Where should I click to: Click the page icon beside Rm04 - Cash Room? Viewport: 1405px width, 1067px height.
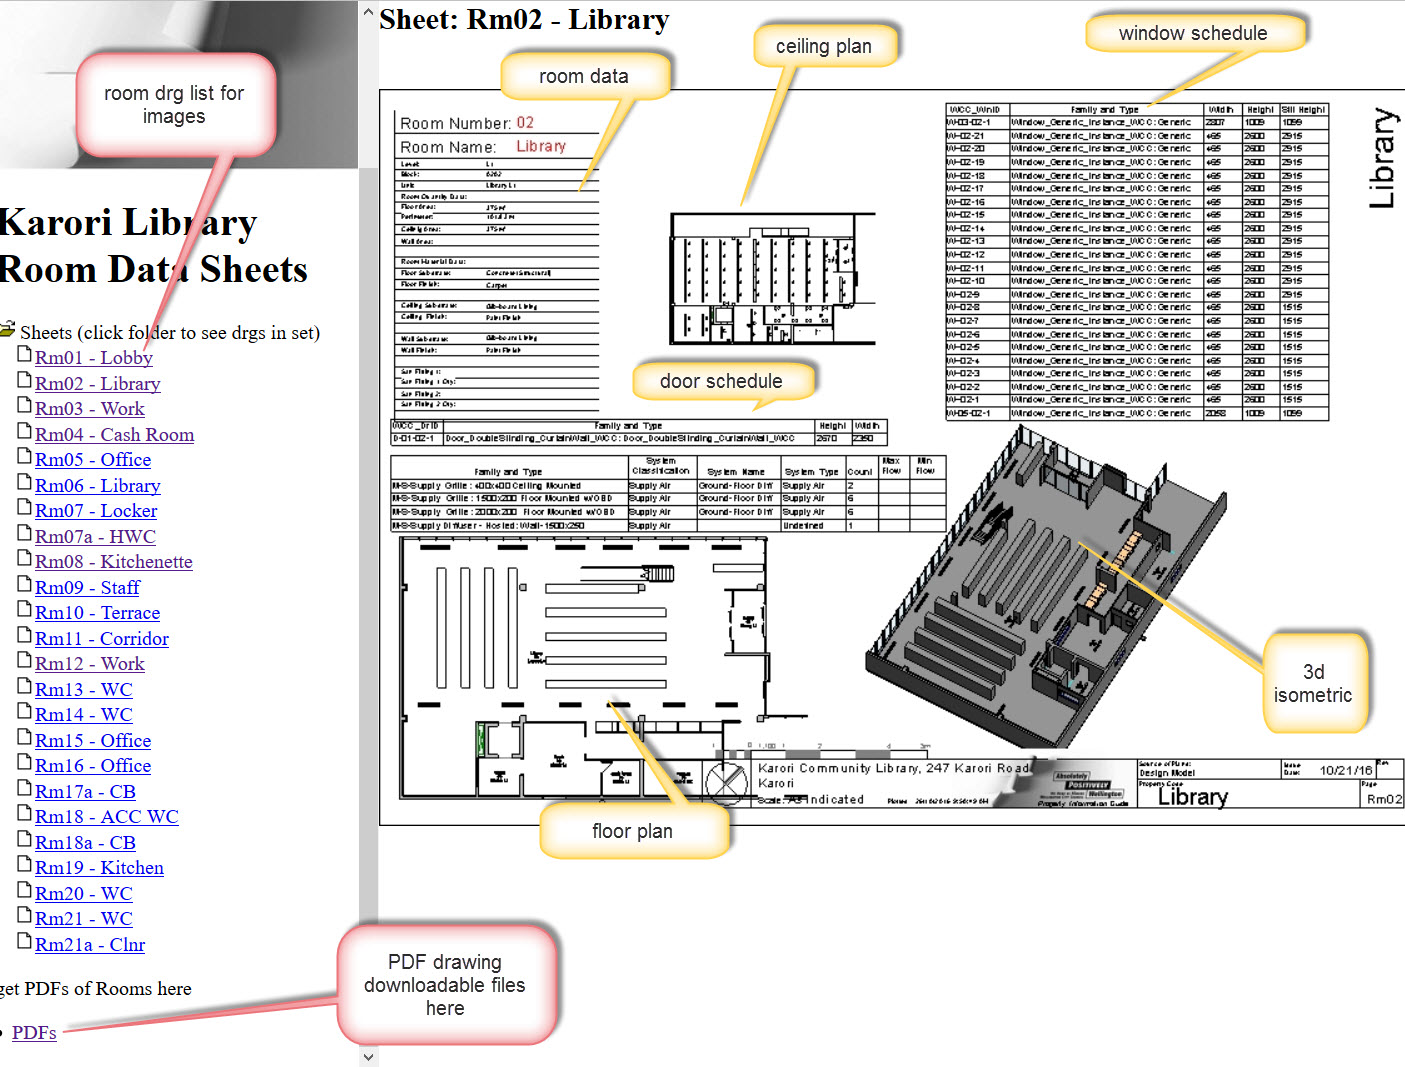tap(25, 431)
